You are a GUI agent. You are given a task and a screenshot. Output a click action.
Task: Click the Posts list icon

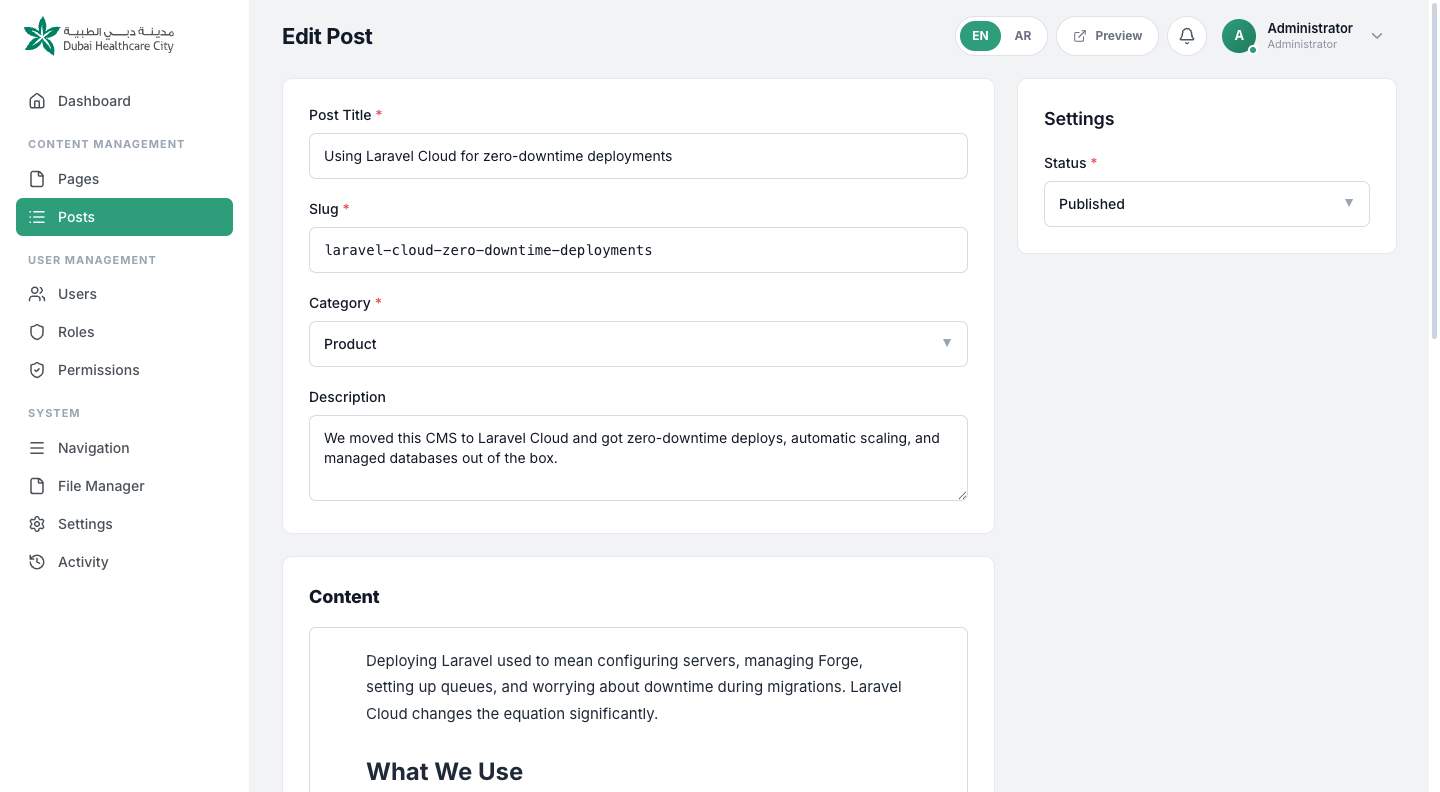point(37,217)
